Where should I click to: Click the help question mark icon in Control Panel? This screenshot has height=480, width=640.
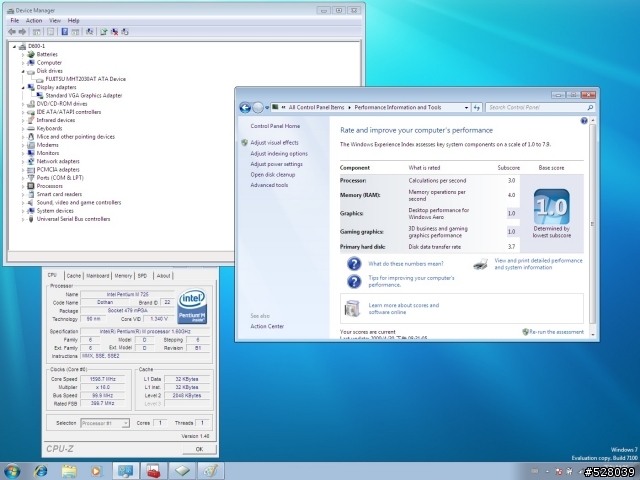pos(584,121)
